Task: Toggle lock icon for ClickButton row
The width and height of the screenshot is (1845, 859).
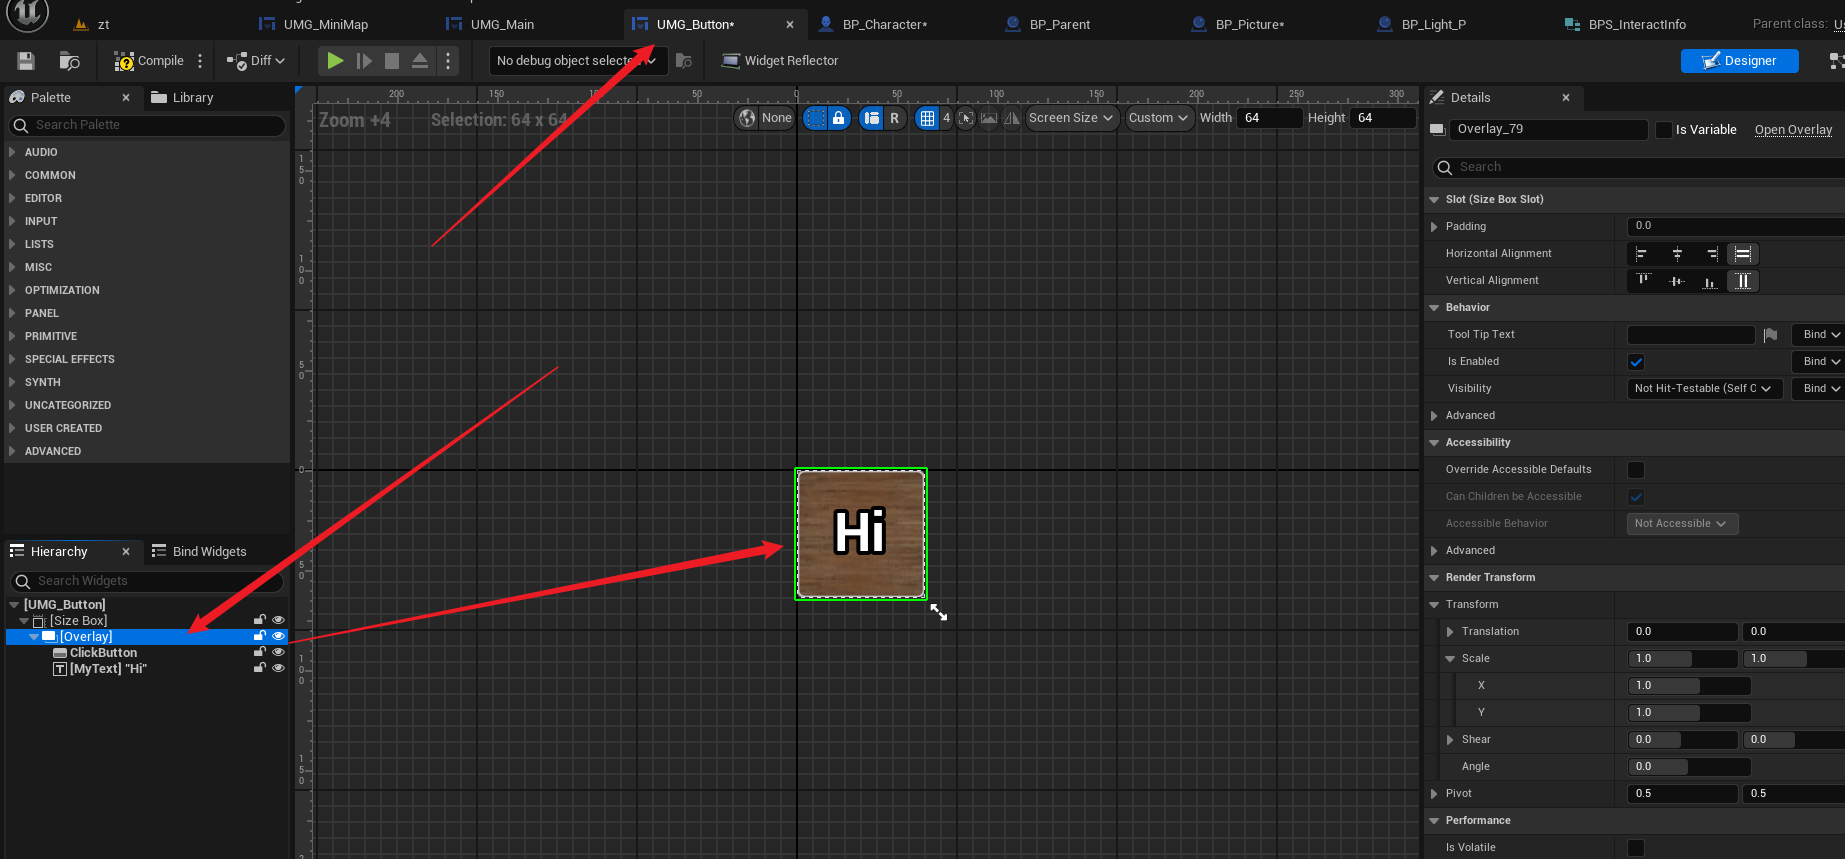Action: (x=260, y=652)
